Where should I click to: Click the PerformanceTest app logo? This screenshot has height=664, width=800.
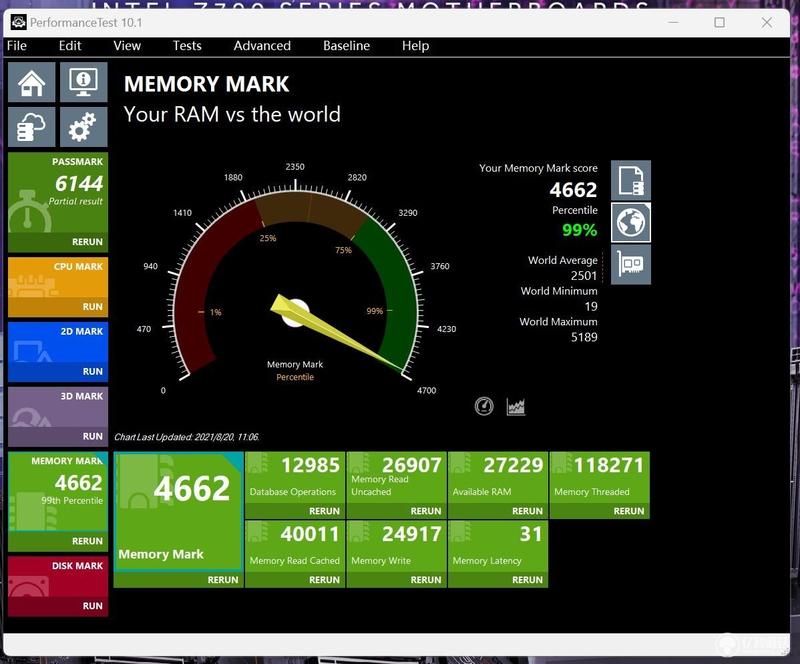point(18,22)
